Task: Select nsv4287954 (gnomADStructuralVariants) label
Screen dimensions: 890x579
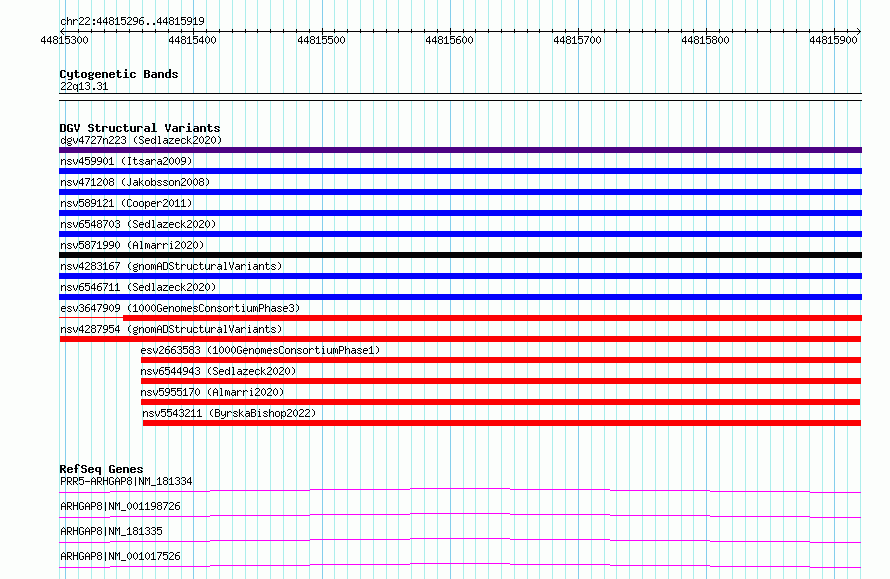Action: 171,329
